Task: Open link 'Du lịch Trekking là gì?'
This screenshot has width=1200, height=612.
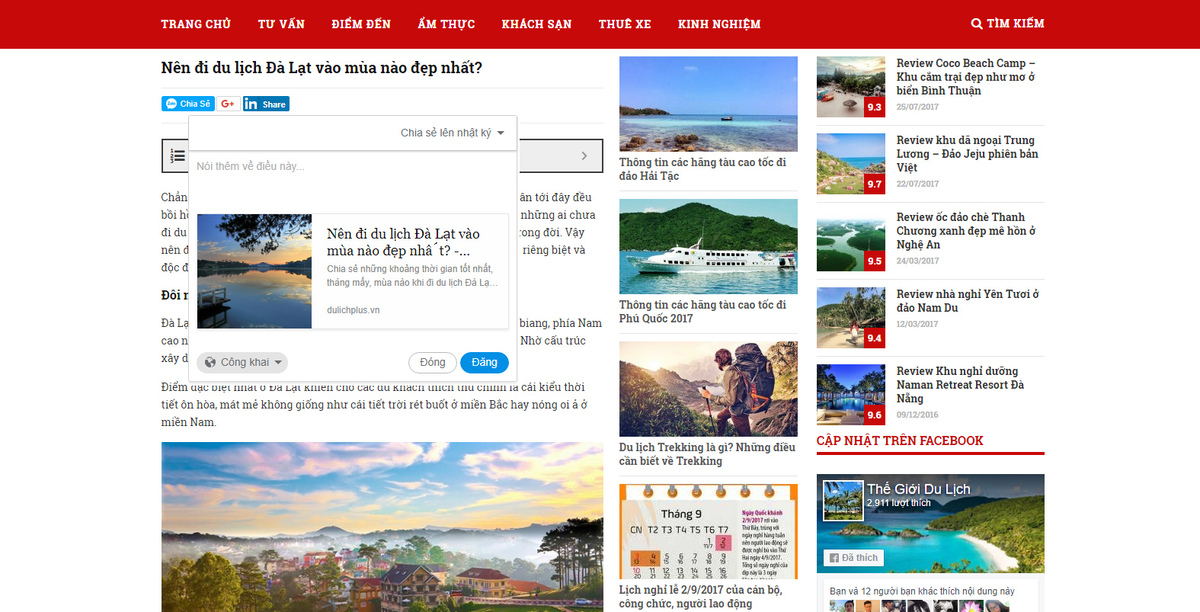Action: click(707, 454)
